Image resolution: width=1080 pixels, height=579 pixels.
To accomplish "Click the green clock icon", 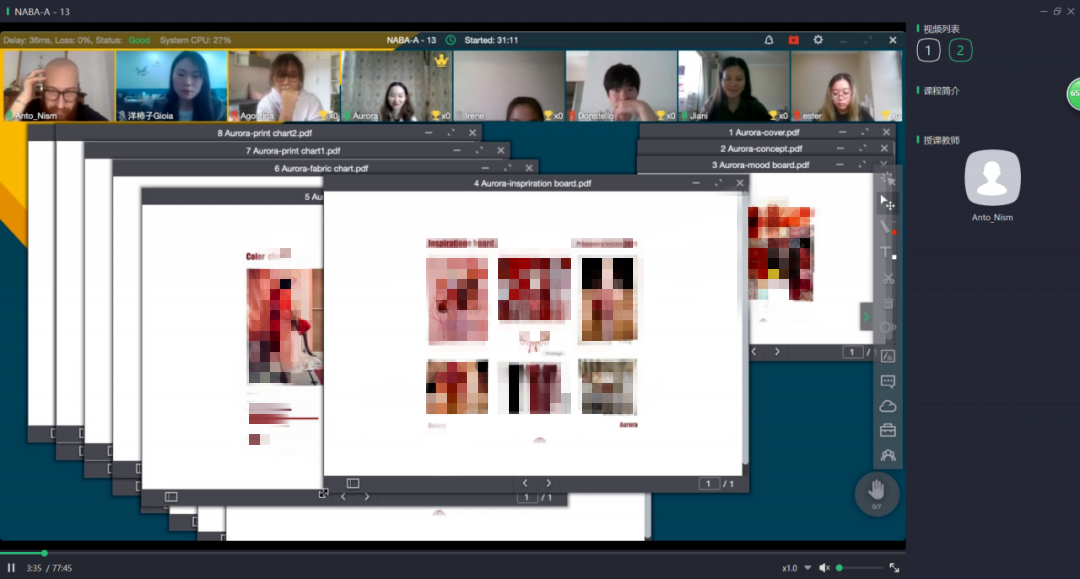I will (x=450, y=40).
